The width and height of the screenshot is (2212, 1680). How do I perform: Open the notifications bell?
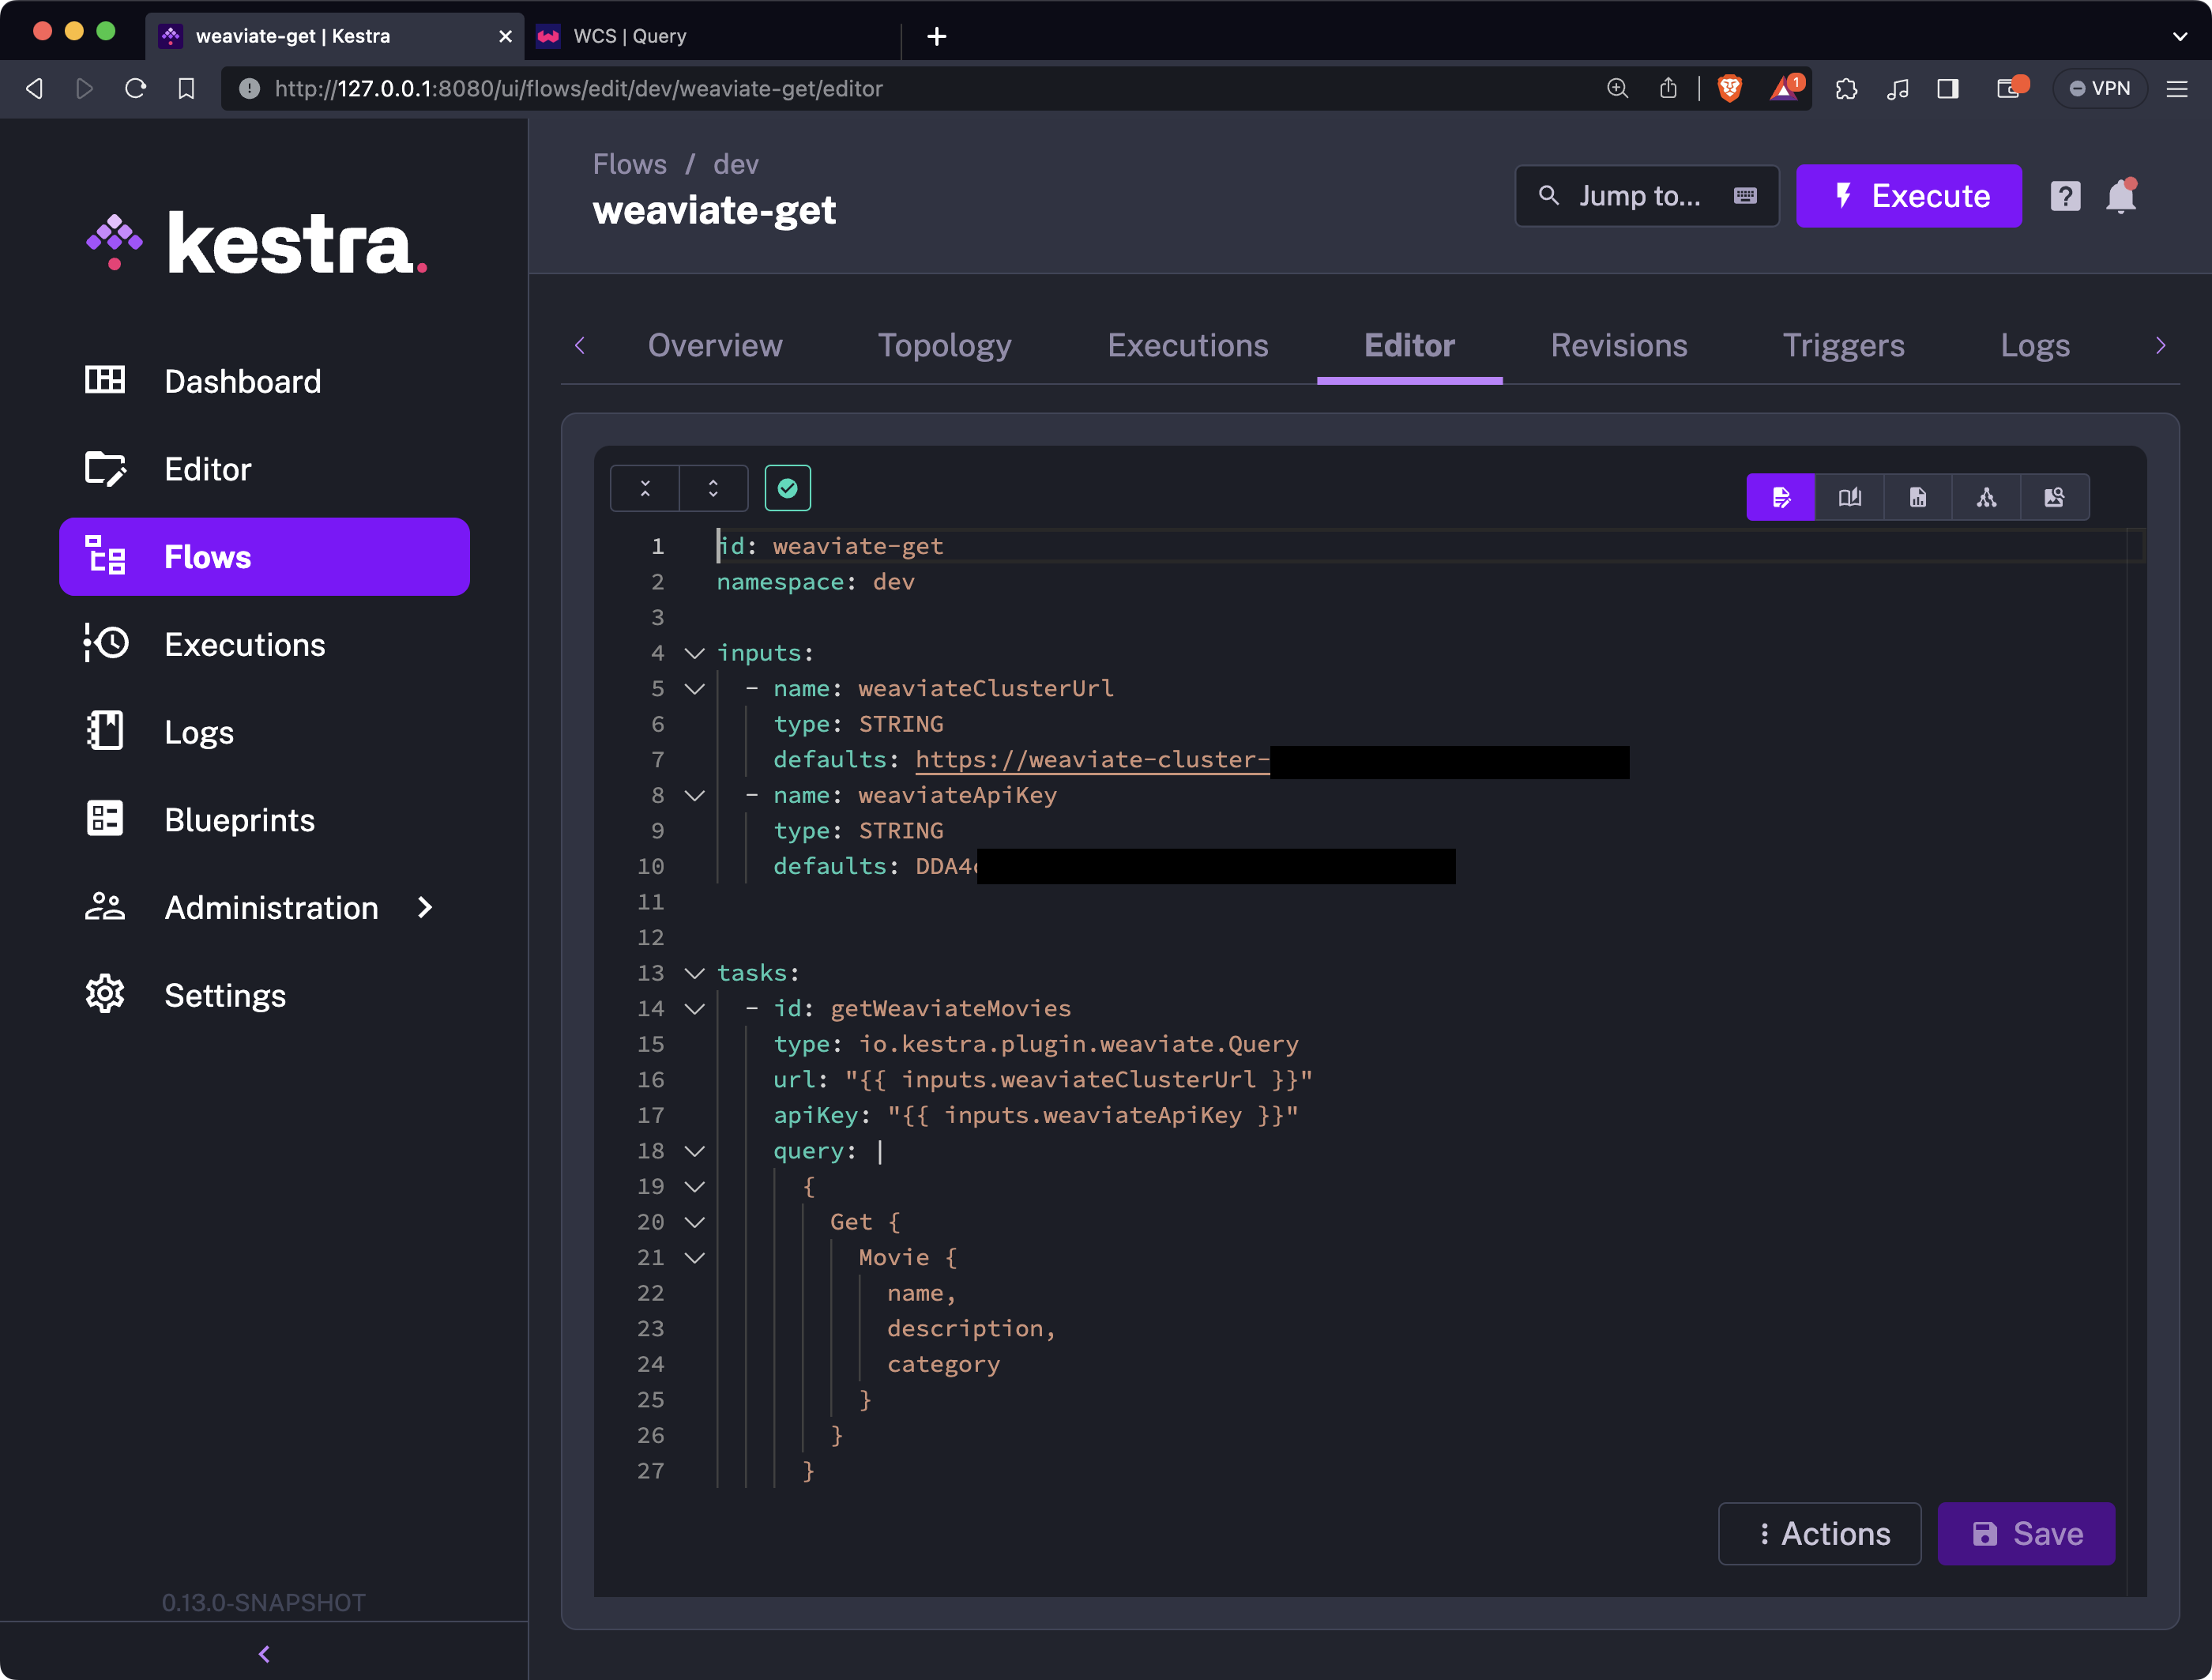[2120, 196]
